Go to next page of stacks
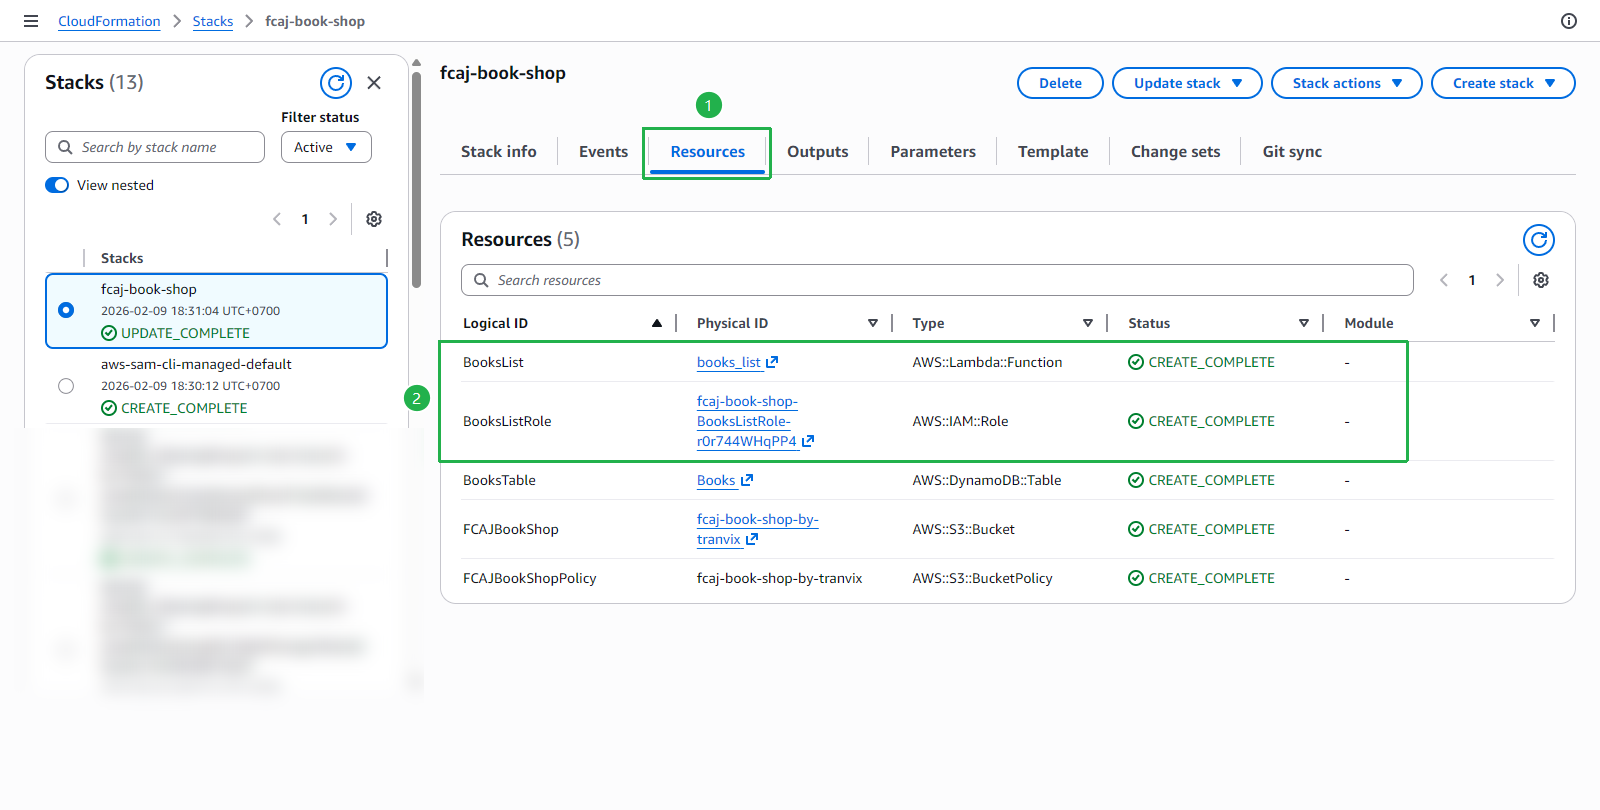1600x810 pixels. click(333, 219)
